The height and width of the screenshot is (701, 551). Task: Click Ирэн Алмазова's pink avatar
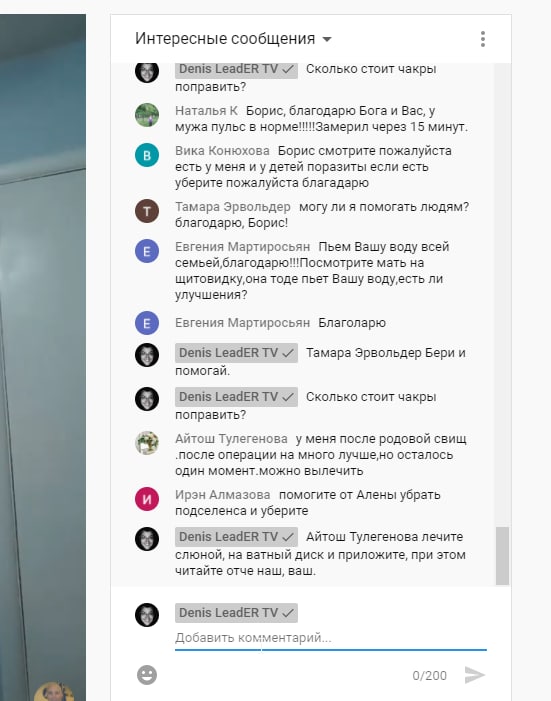pyautogui.click(x=147, y=499)
